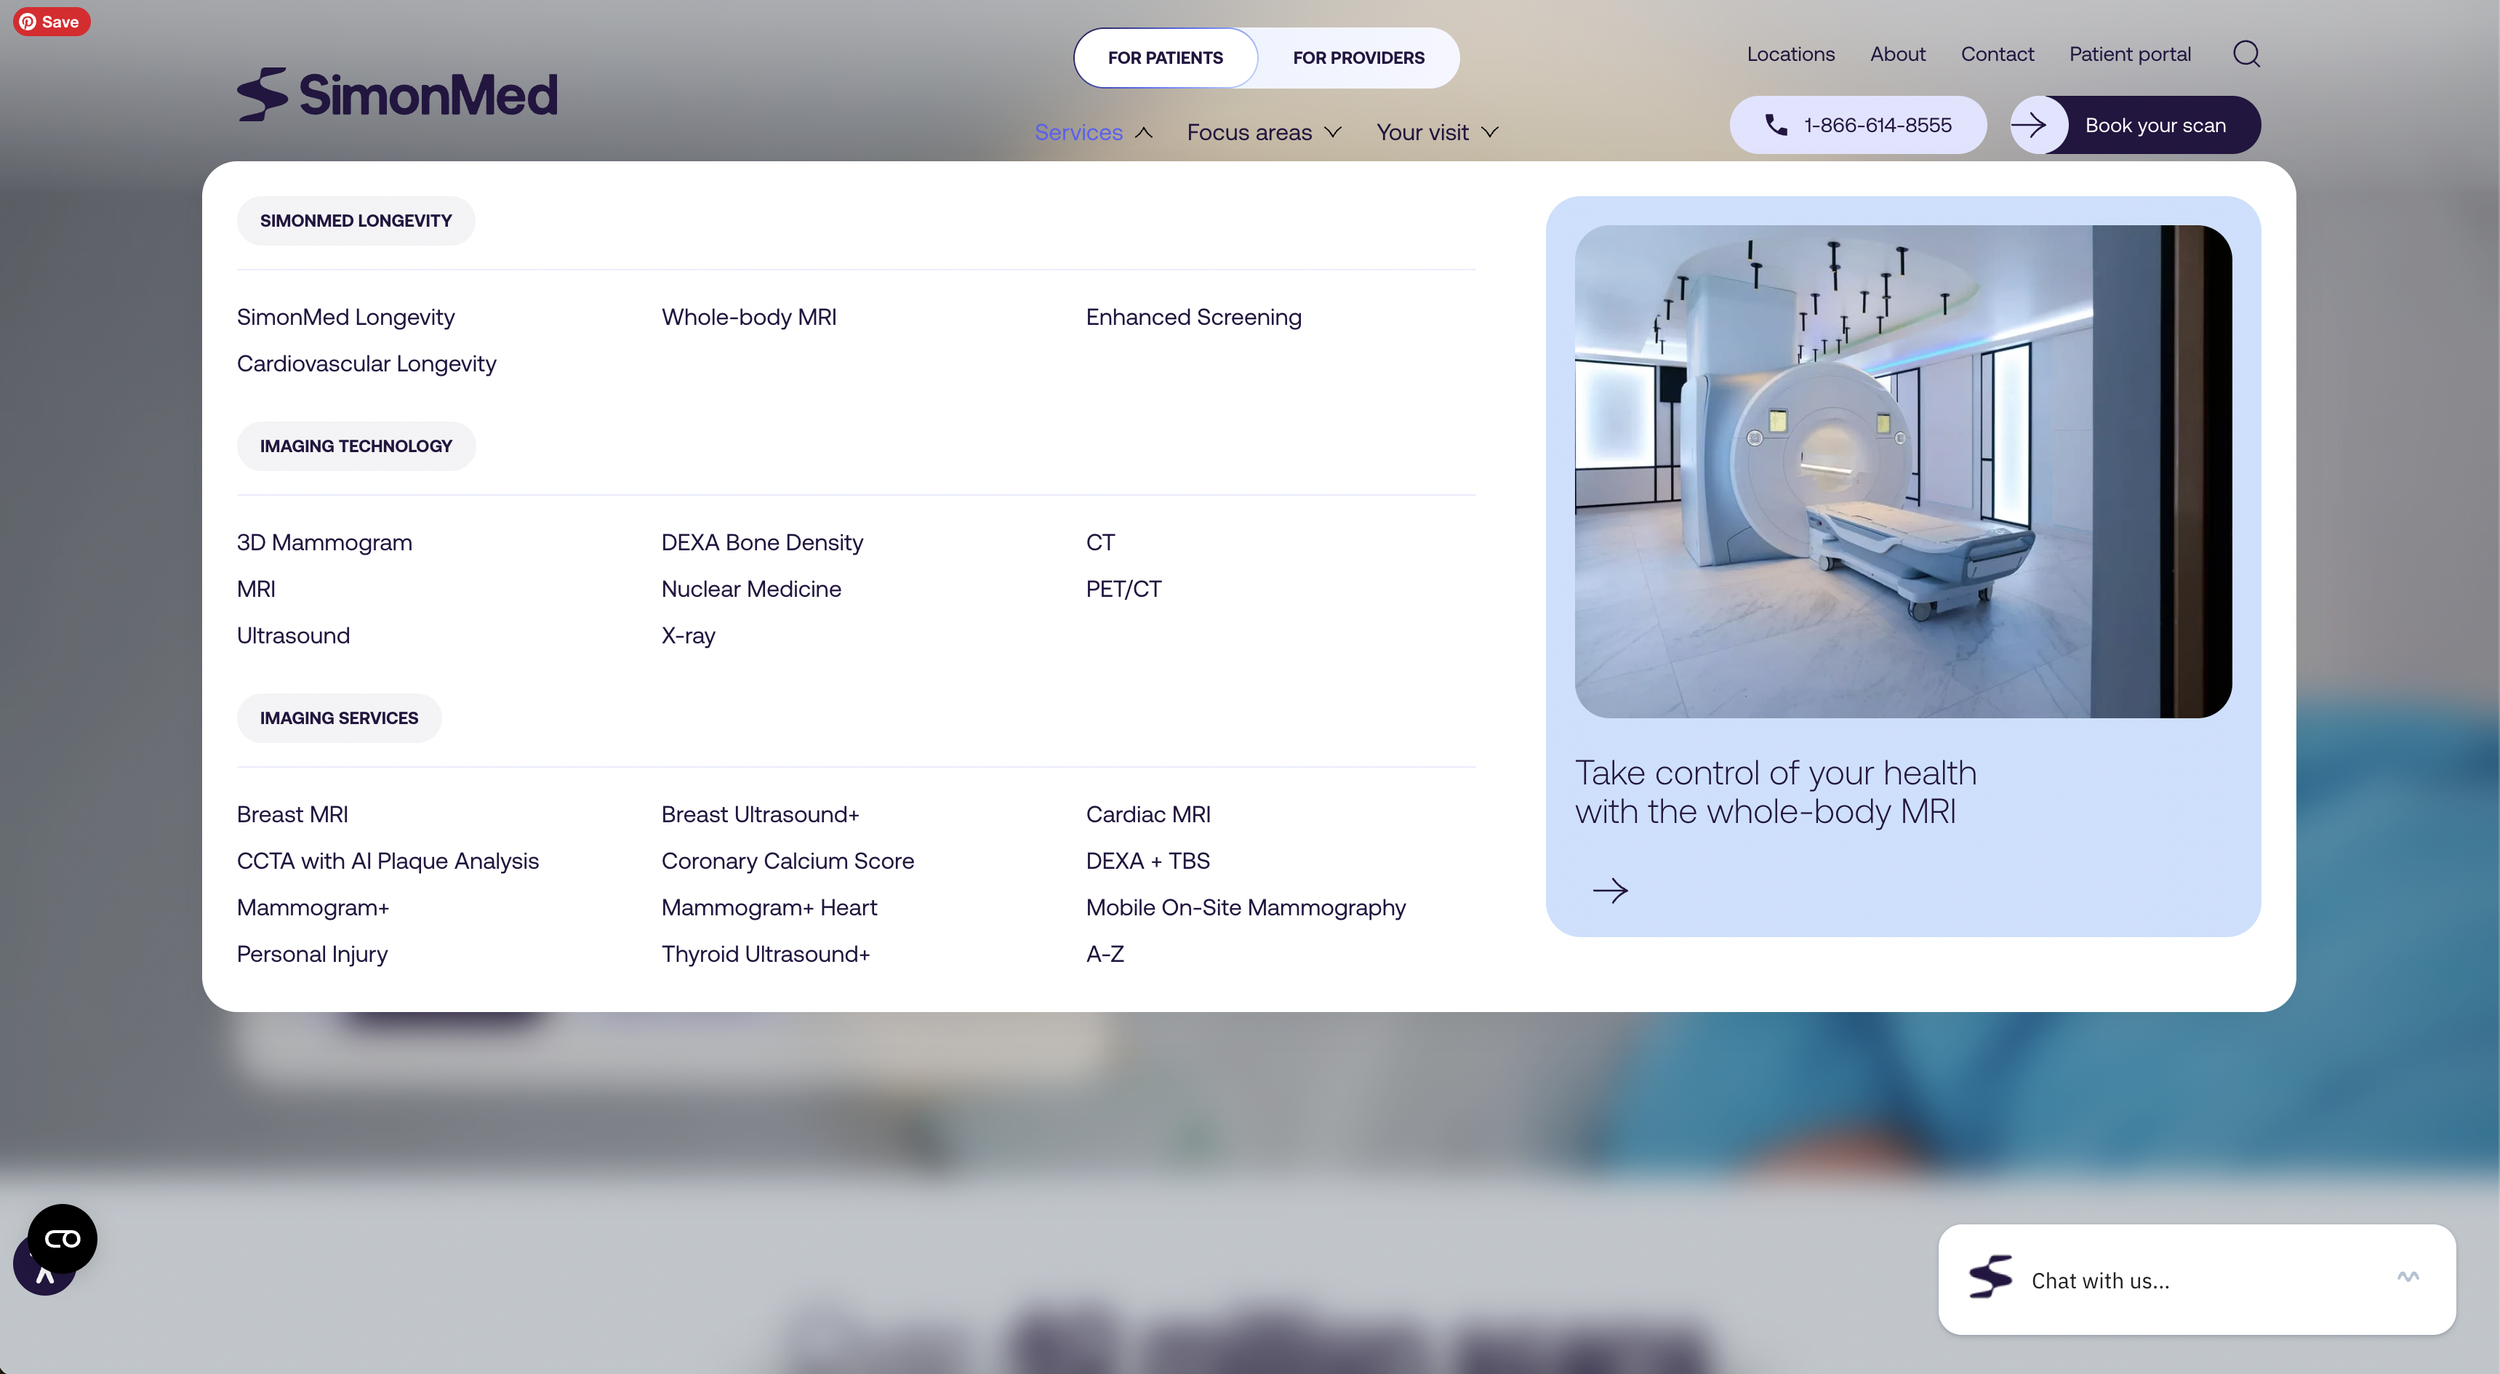Collapse the Services menu
2500x1374 pixels.
[x=1093, y=132]
